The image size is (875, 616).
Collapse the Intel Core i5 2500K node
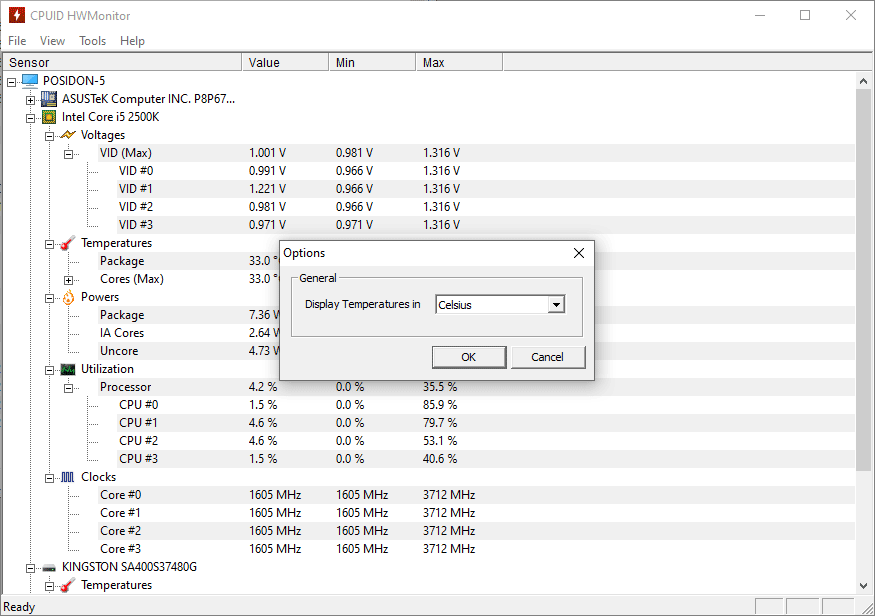[x=30, y=118]
